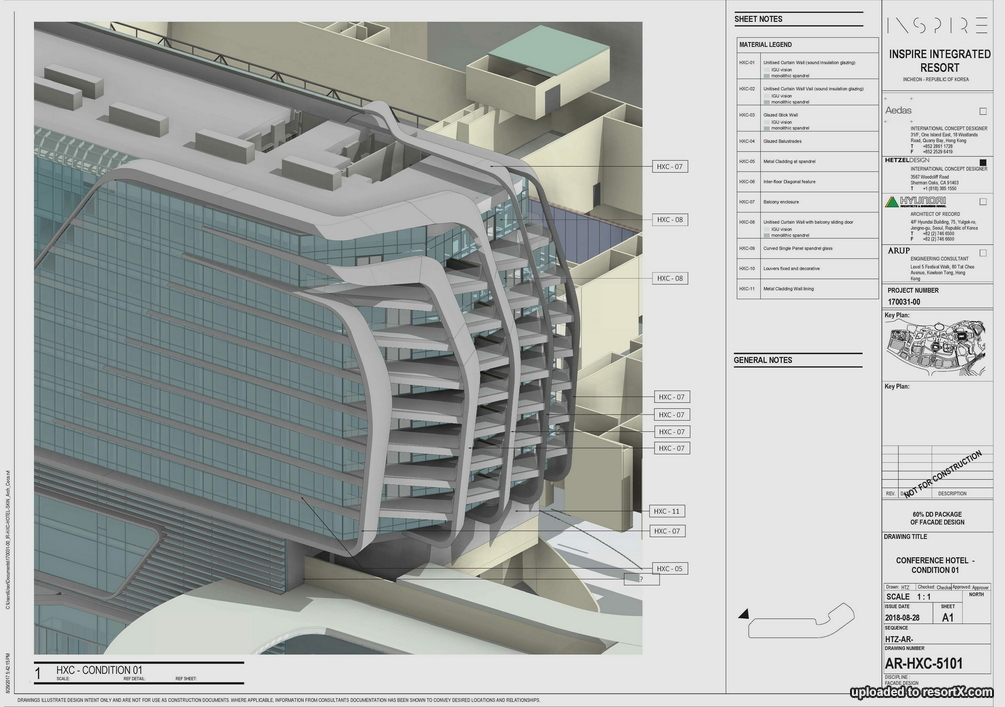The image size is (1005, 707).
Task: Uncheck the filled square next to HETZELDESIGN
Action: pyautogui.click(x=982, y=162)
